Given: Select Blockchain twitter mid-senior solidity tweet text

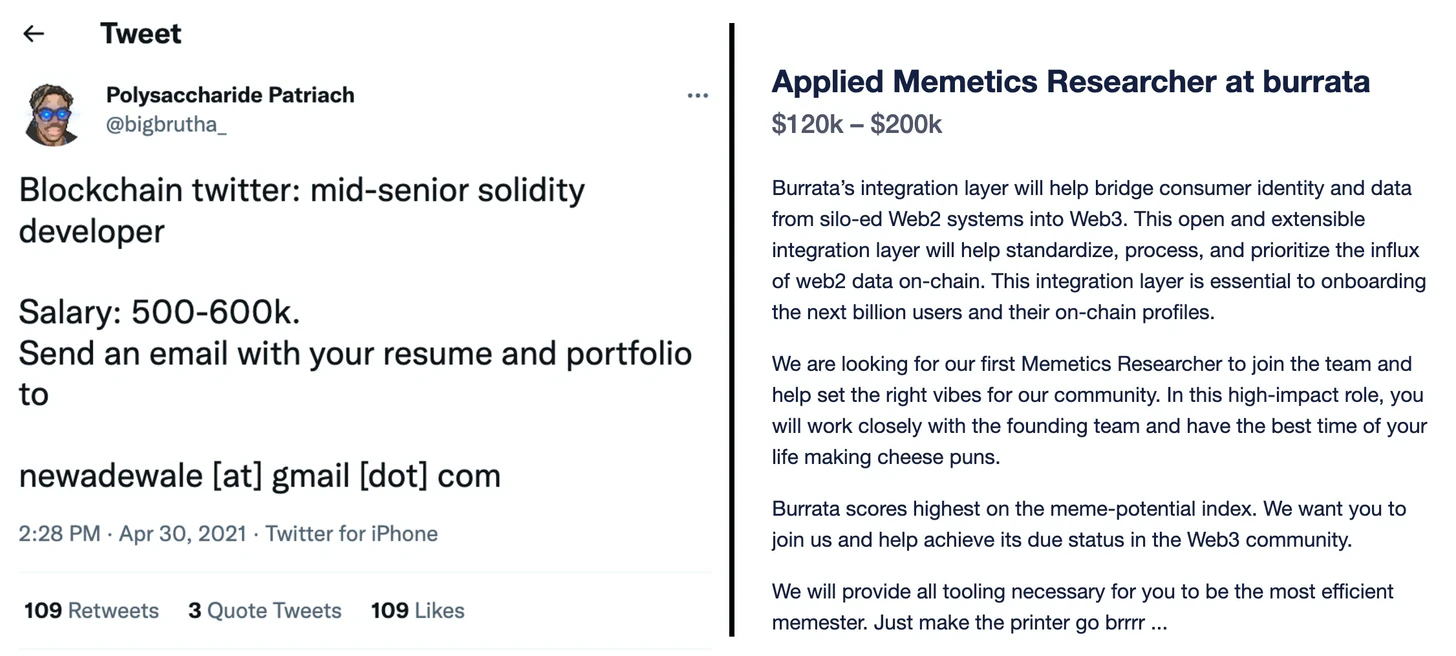Looking at the screenshot, I should (x=302, y=210).
